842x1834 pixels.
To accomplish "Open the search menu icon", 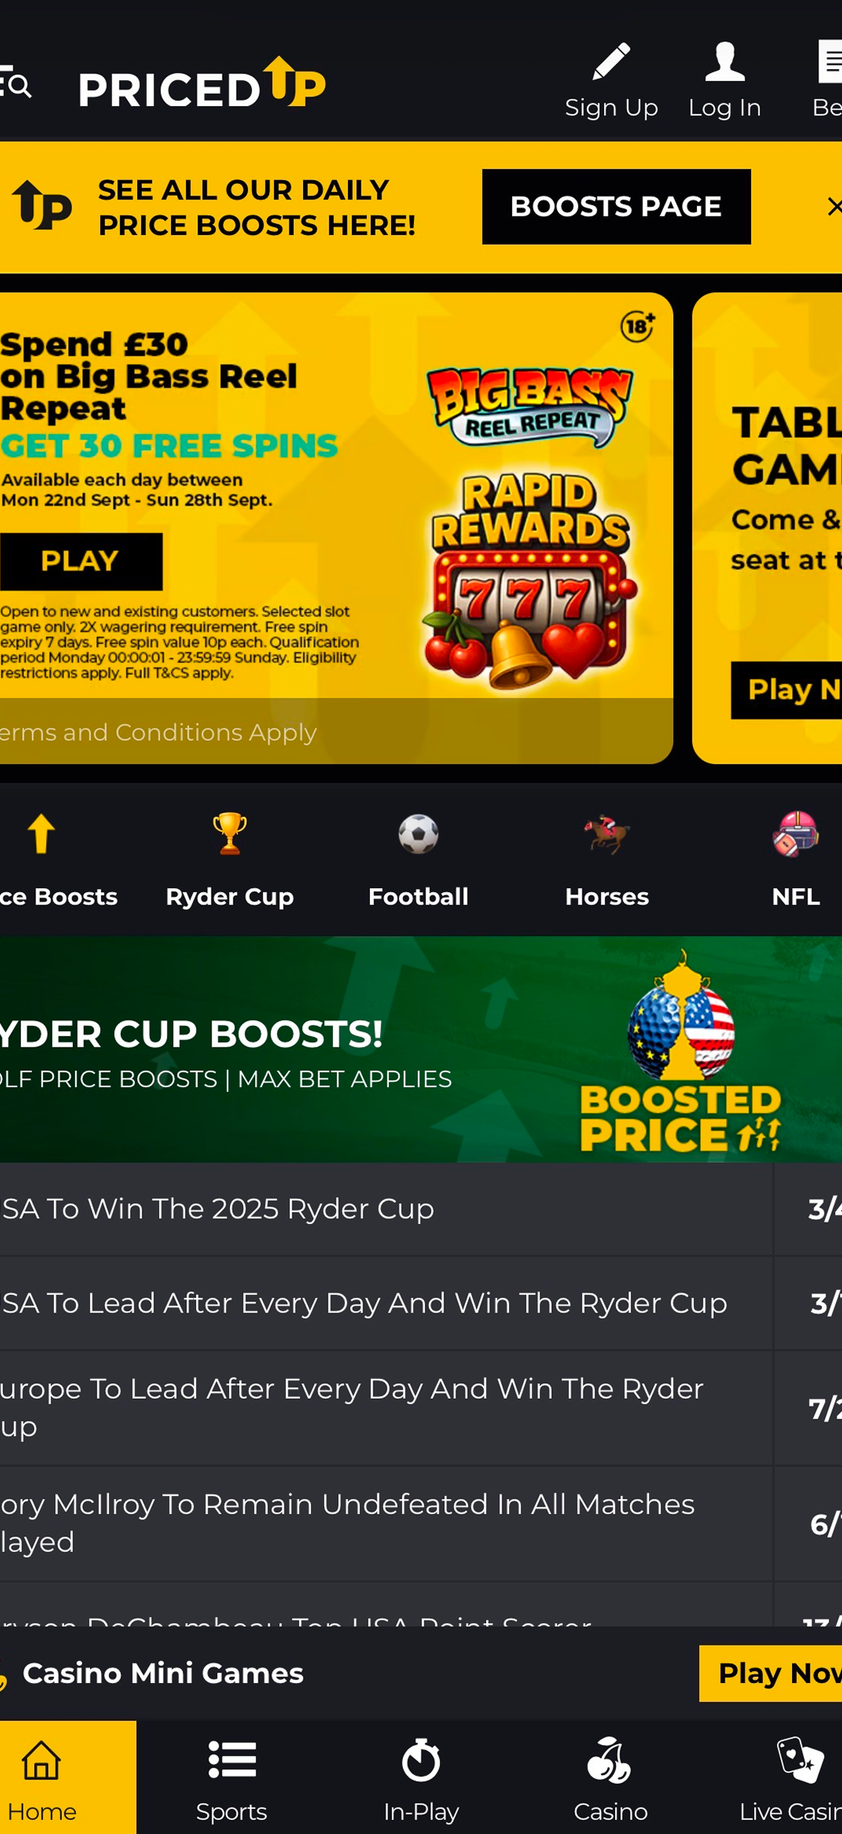I will 15,86.
